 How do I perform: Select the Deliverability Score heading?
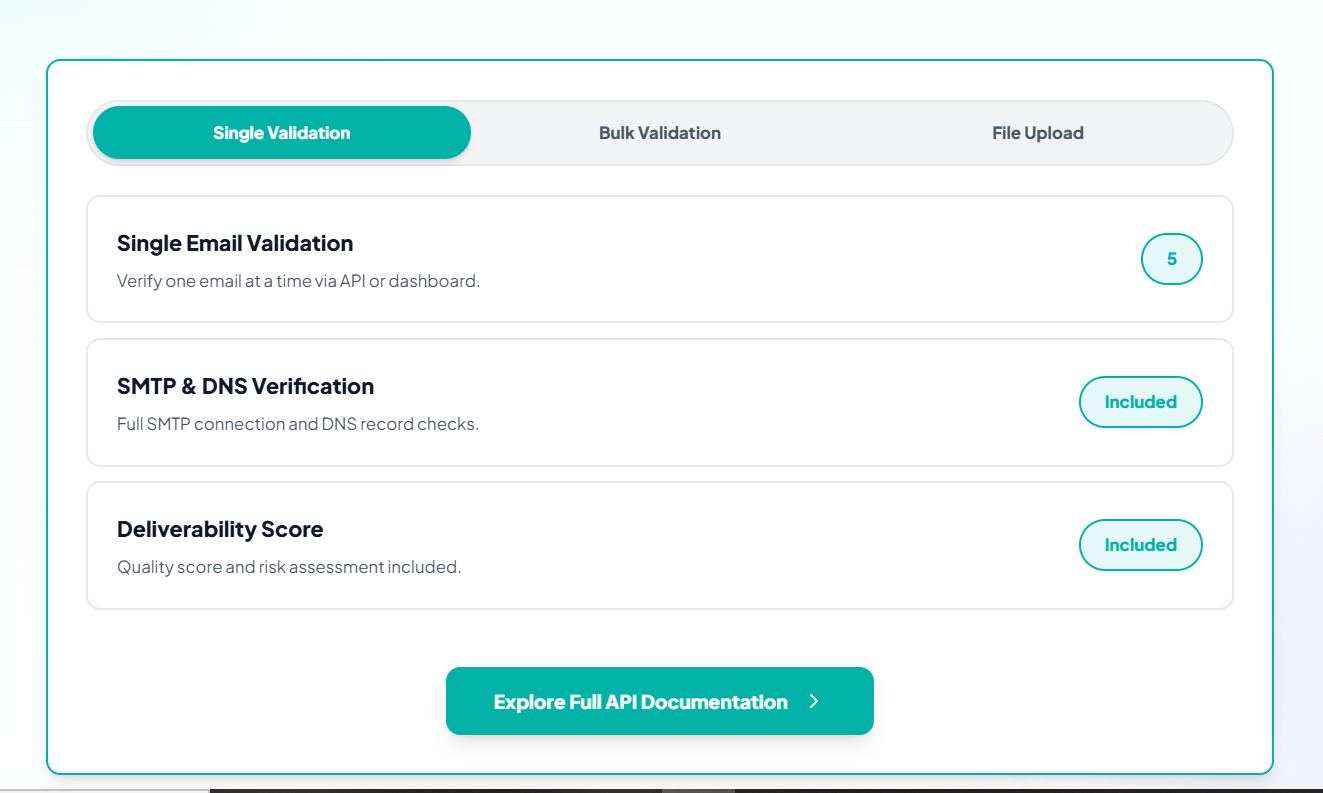click(220, 529)
